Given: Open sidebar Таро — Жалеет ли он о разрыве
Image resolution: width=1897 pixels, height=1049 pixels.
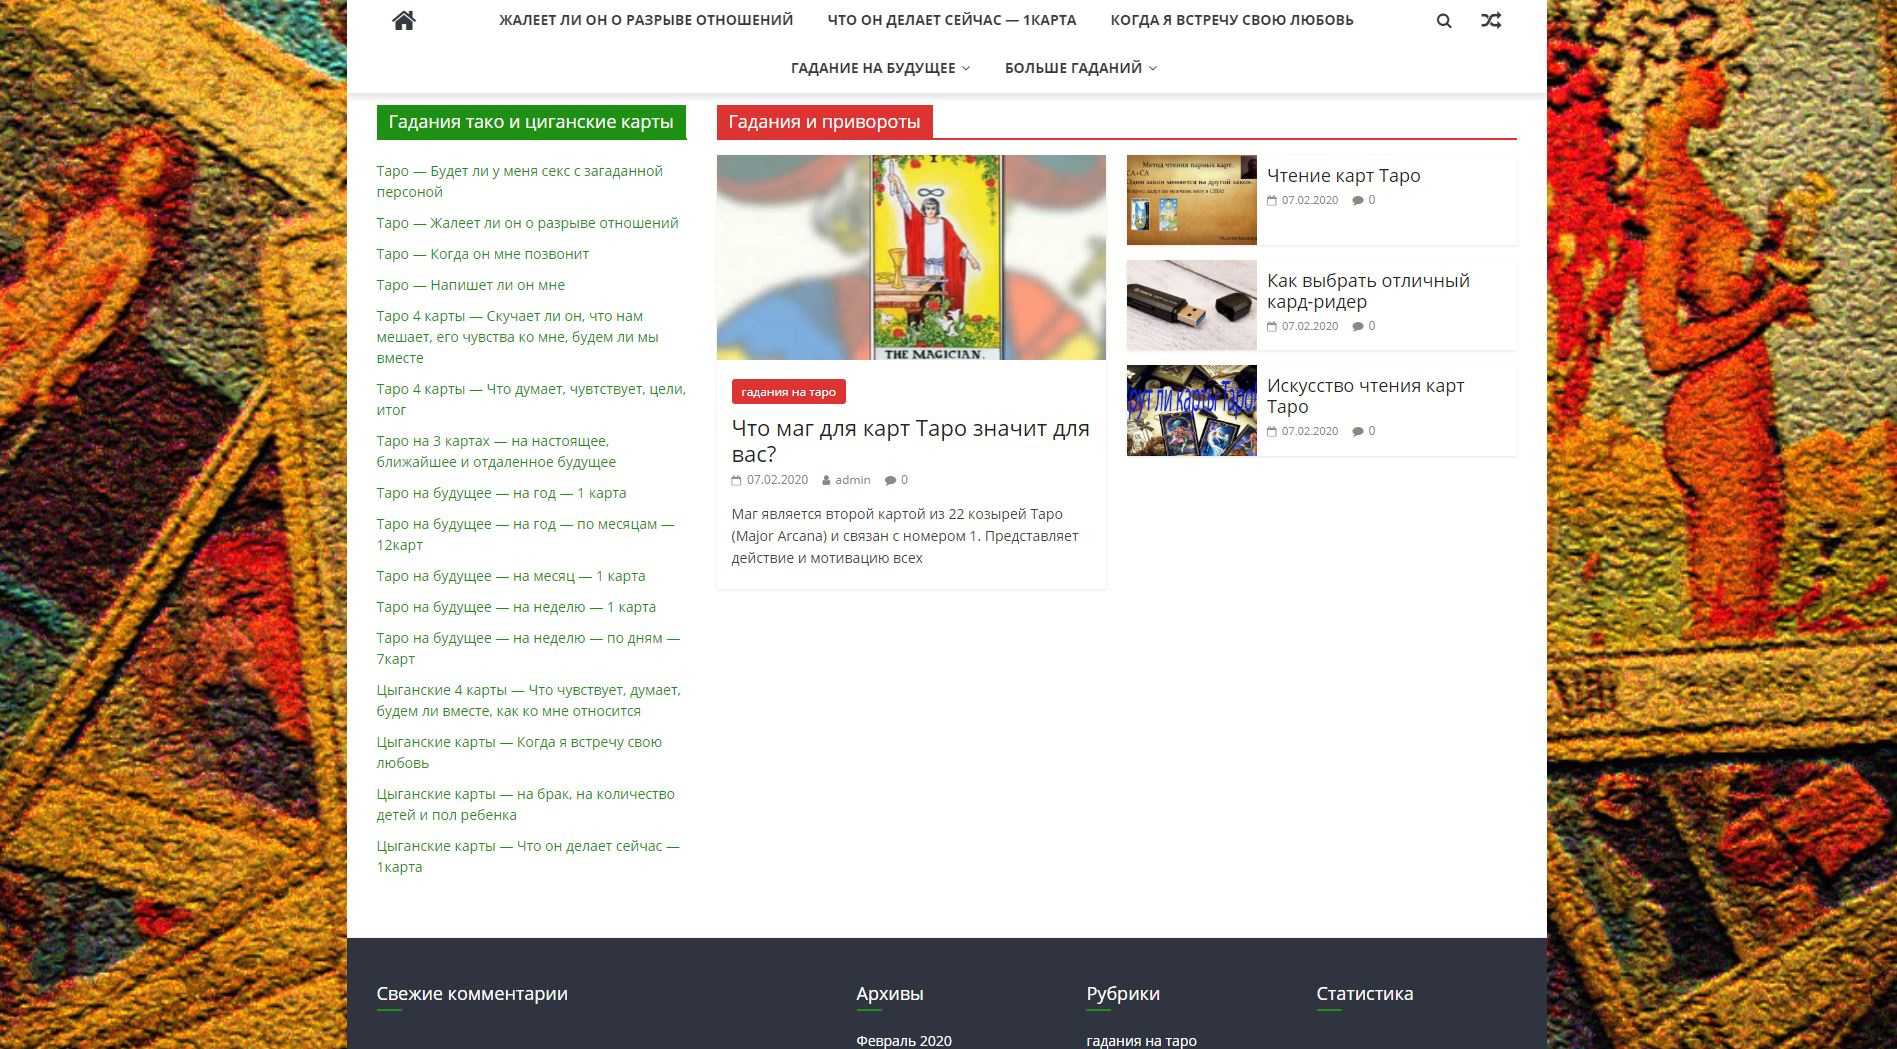Looking at the screenshot, I should coord(527,223).
